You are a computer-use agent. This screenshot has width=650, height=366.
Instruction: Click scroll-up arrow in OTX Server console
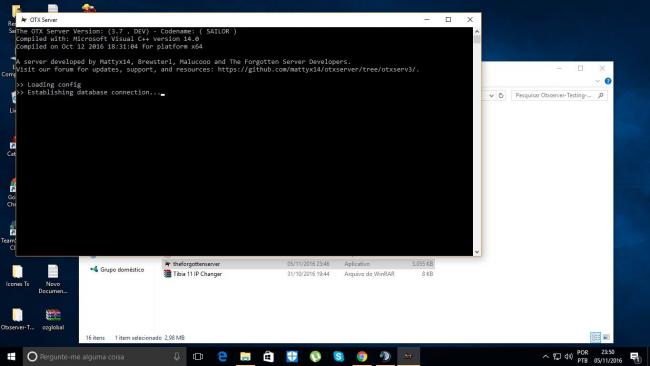click(x=477, y=32)
